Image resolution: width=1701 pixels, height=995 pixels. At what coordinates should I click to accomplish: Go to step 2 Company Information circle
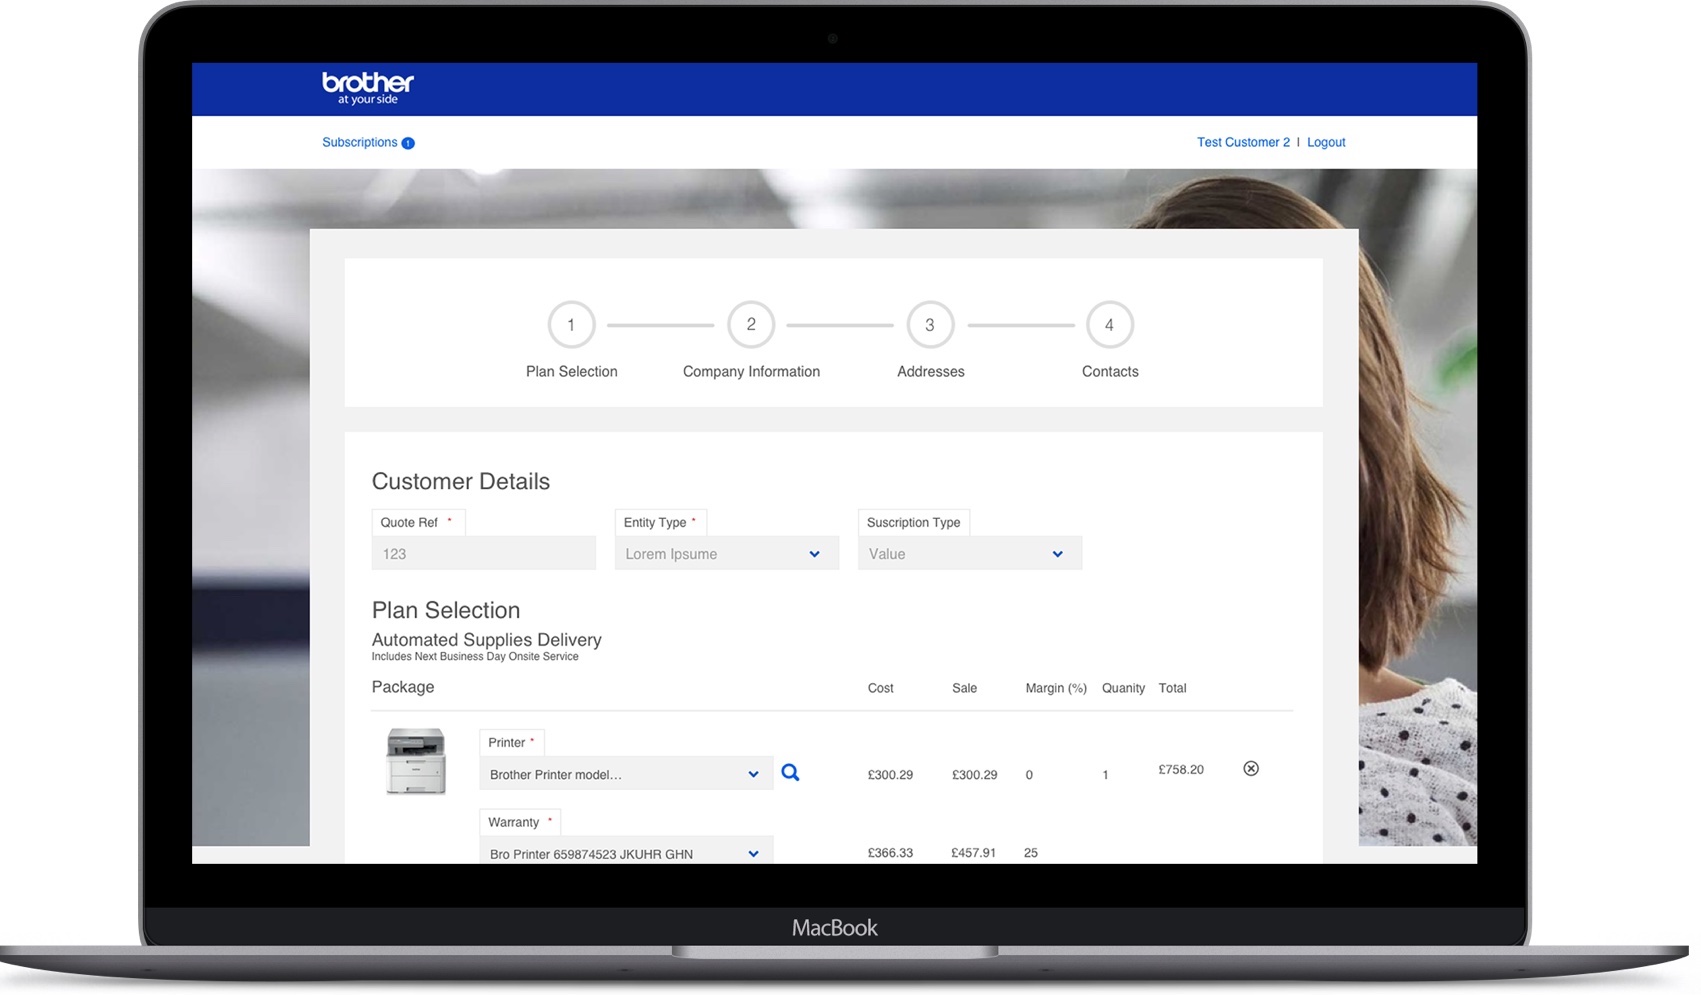point(751,325)
